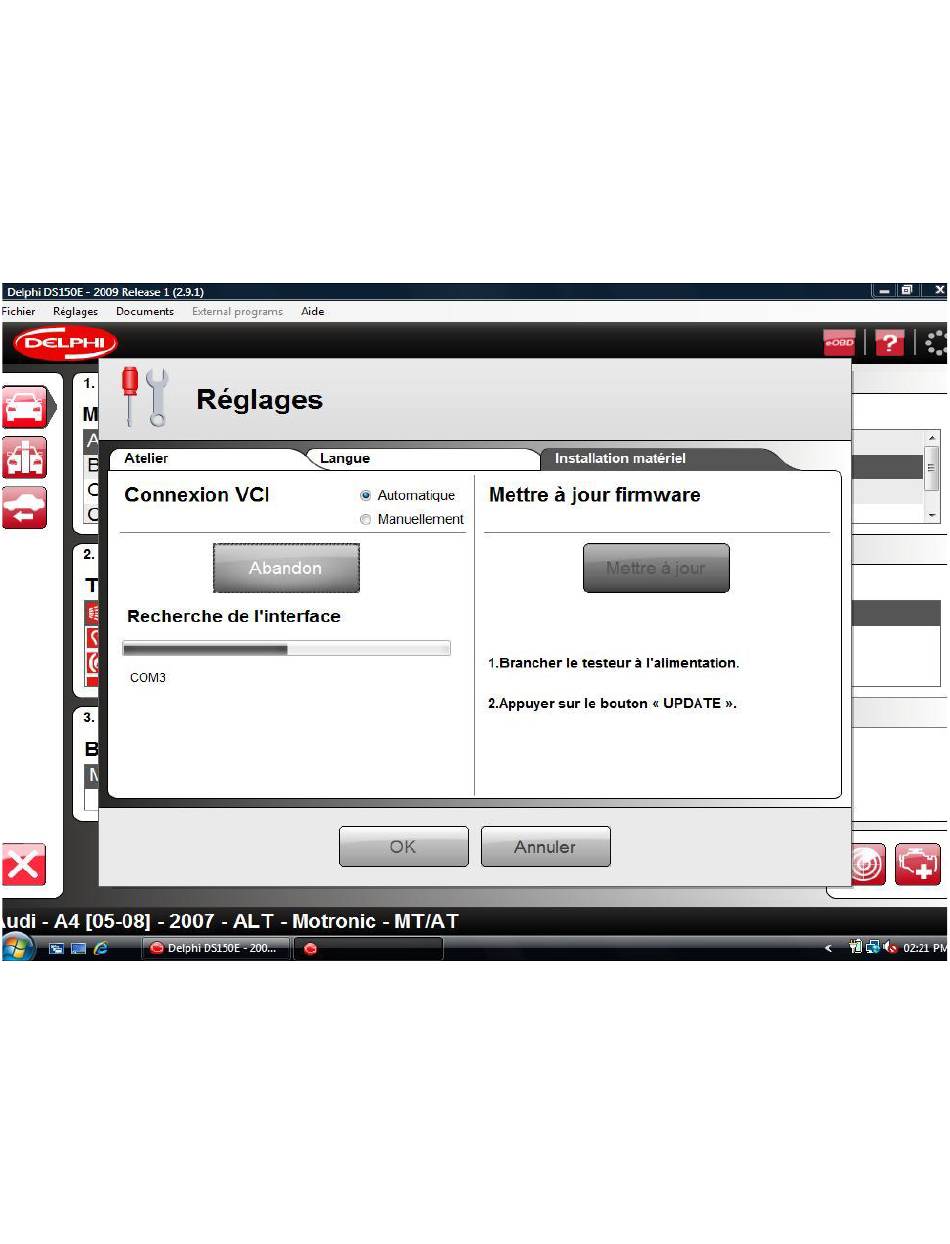Click the "Recherche de l'interface" label
Viewport: 950px width, 1244px height.
click(x=234, y=616)
